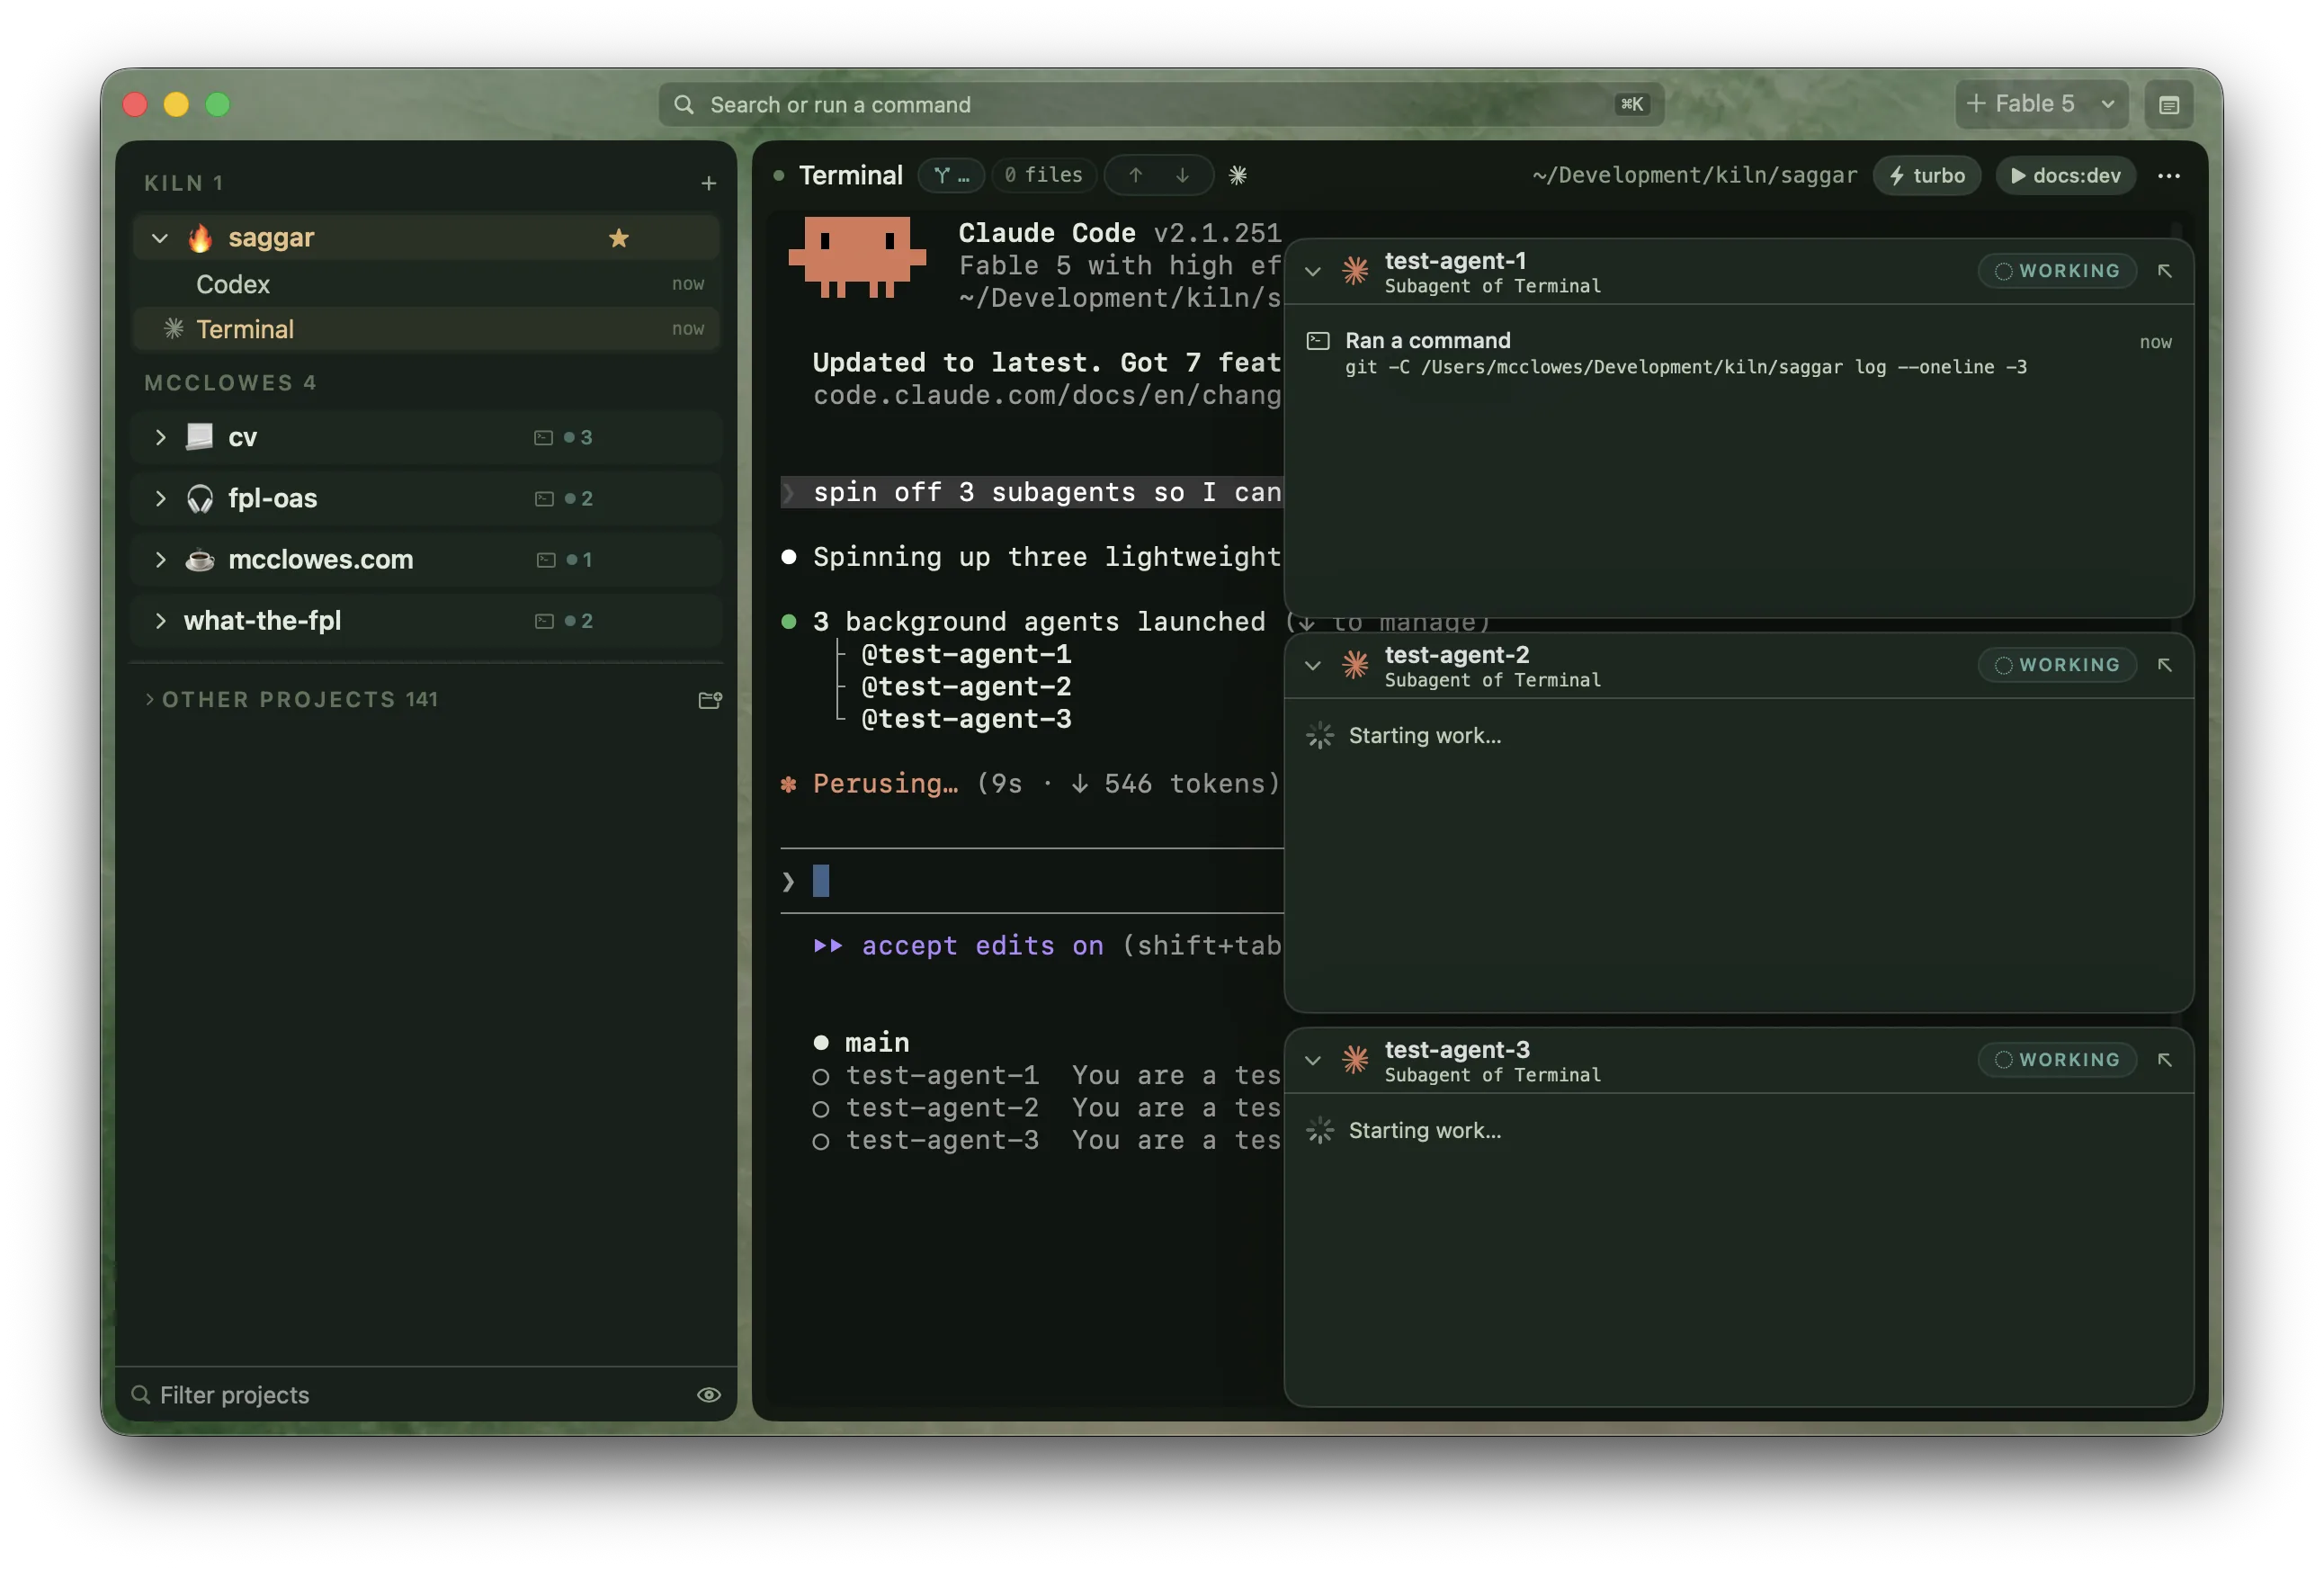Pop out the test-agent-3 panel arrow
Image resolution: width=2324 pixels, height=1569 pixels.
pyautogui.click(x=2164, y=1059)
